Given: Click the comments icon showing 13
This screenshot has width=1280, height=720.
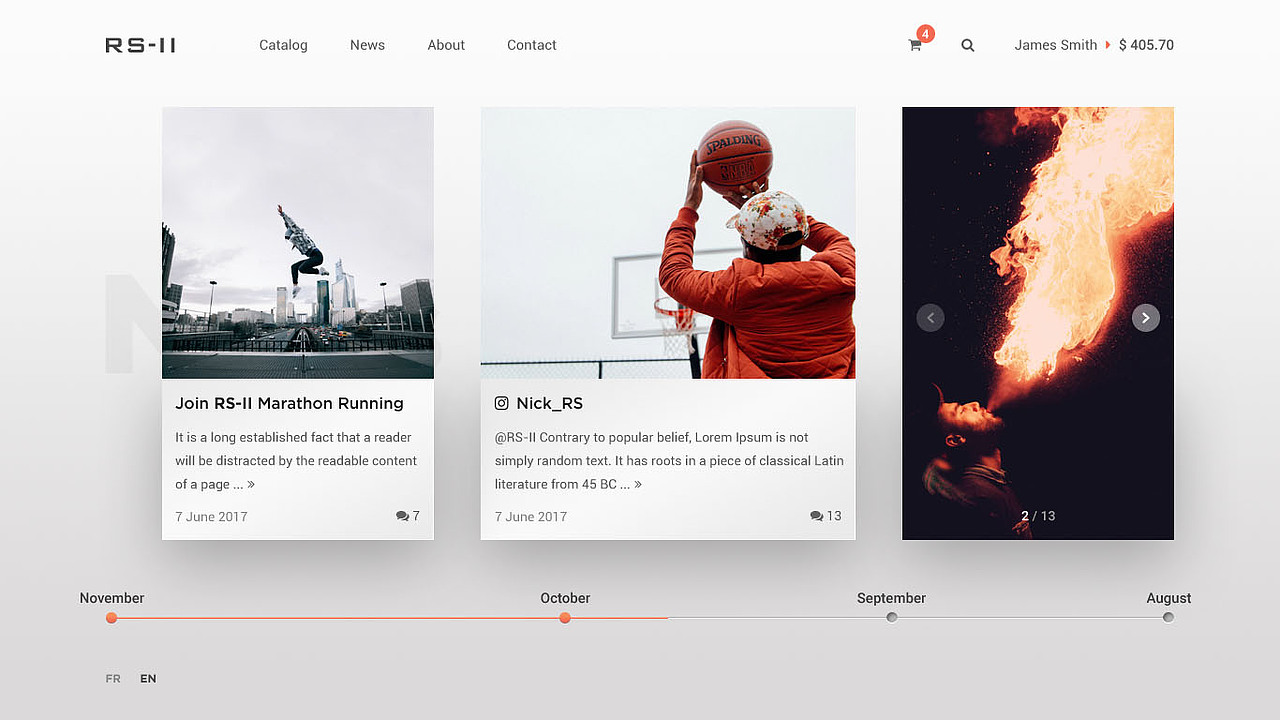Looking at the screenshot, I should (816, 516).
